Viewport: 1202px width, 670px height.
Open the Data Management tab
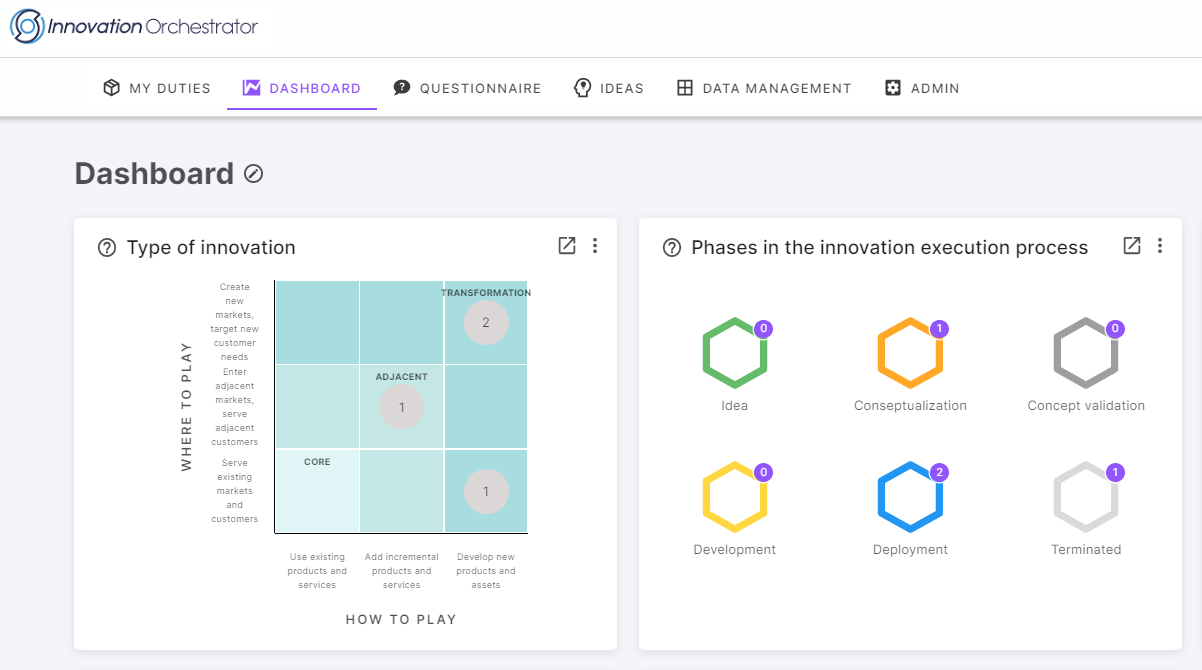(764, 88)
